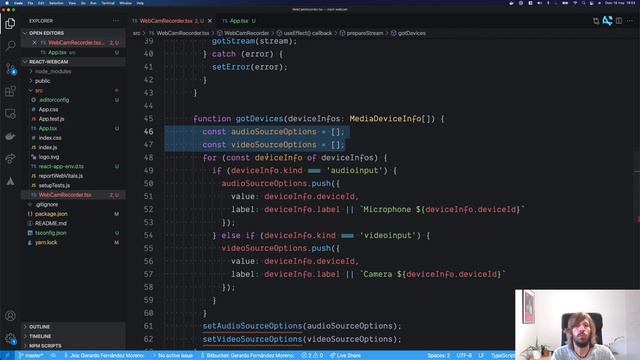The height and width of the screenshot is (360, 640).
Task: Expand the Outline section
Action: click(x=39, y=327)
